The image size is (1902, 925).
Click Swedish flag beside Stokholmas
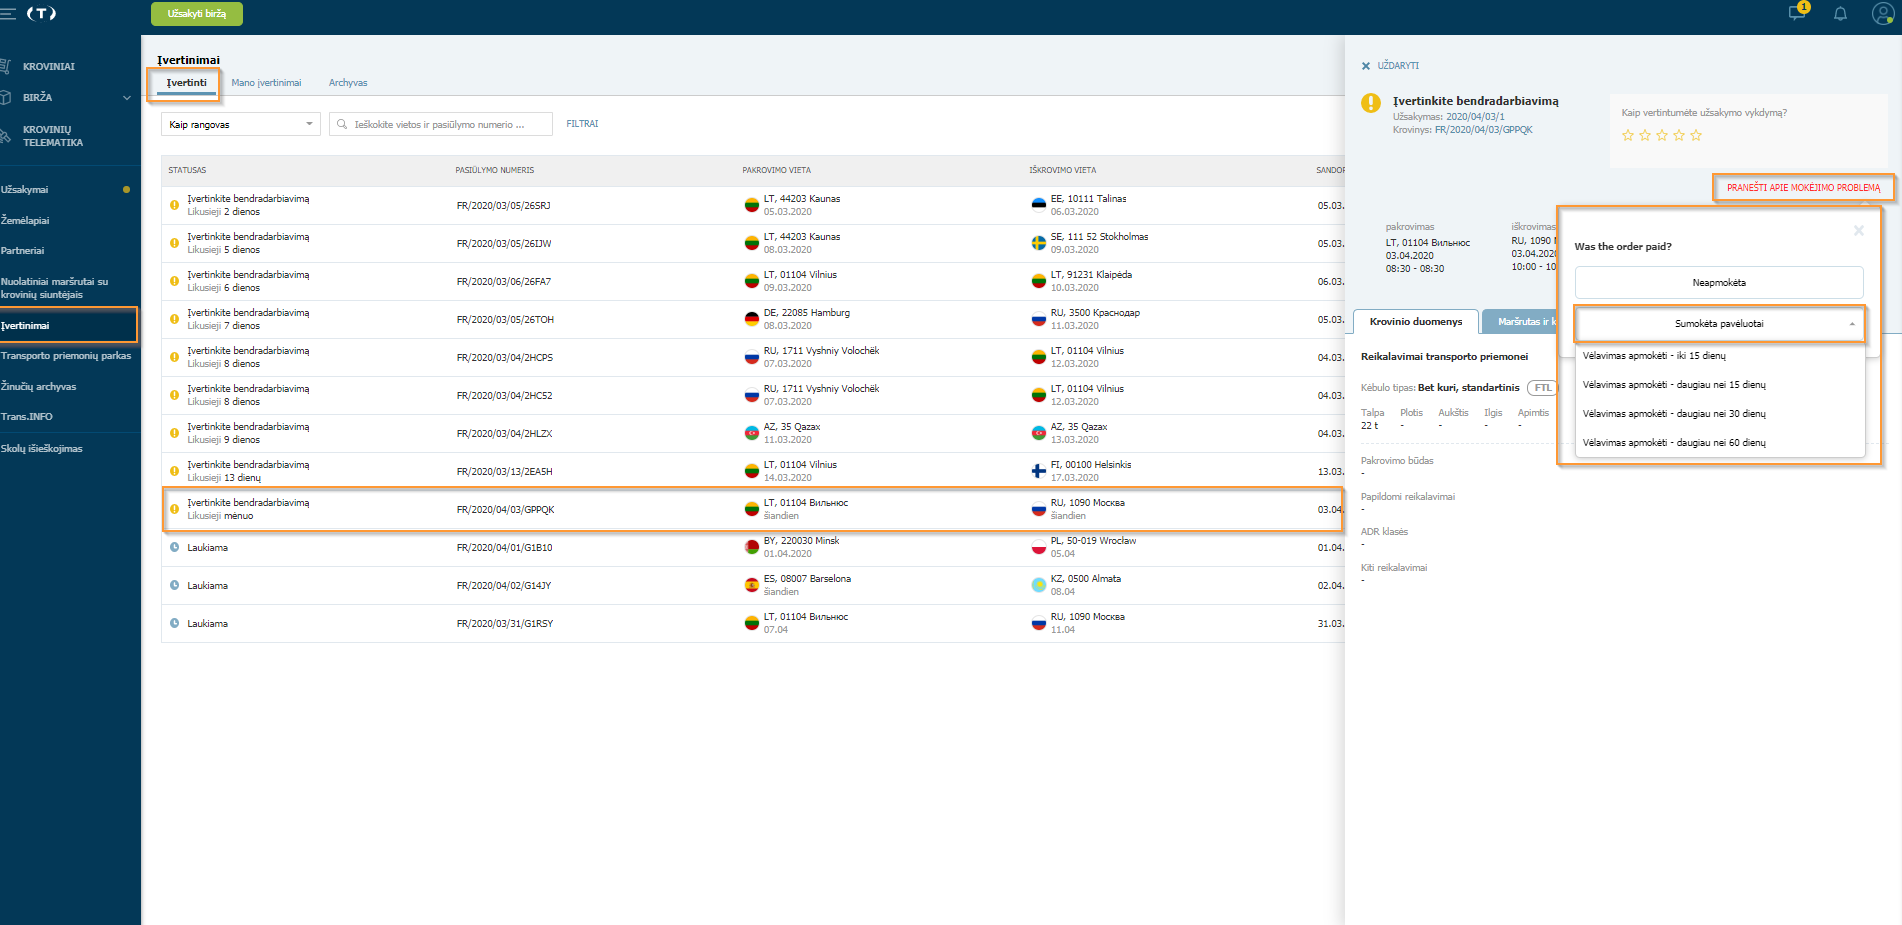pos(1038,243)
